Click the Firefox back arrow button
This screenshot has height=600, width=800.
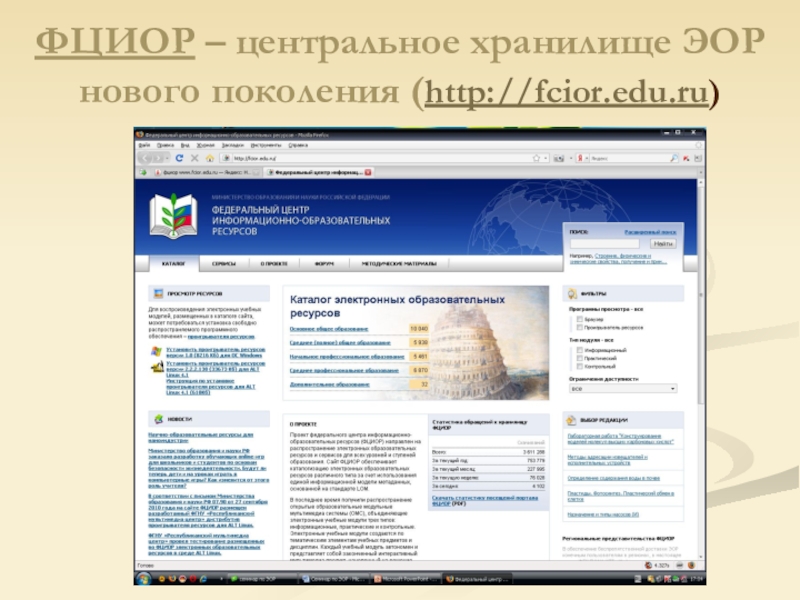pyautogui.click(x=146, y=158)
